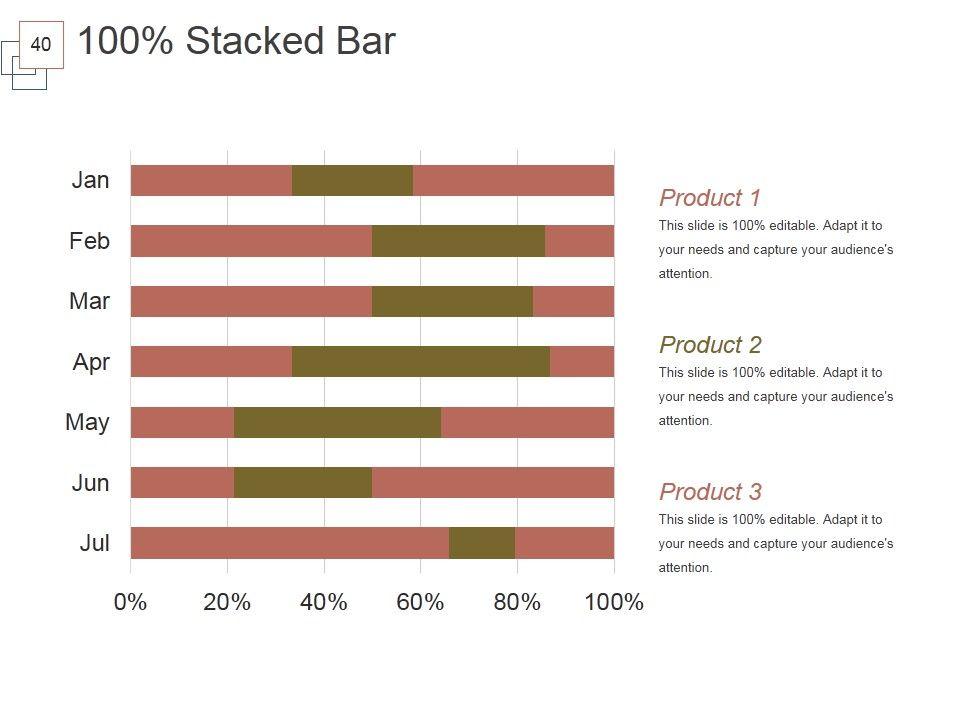Image resolution: width=960 pixels, height=720 pixels.
Task: Select the olive segment of May bar
Action: tap(337, 423)
